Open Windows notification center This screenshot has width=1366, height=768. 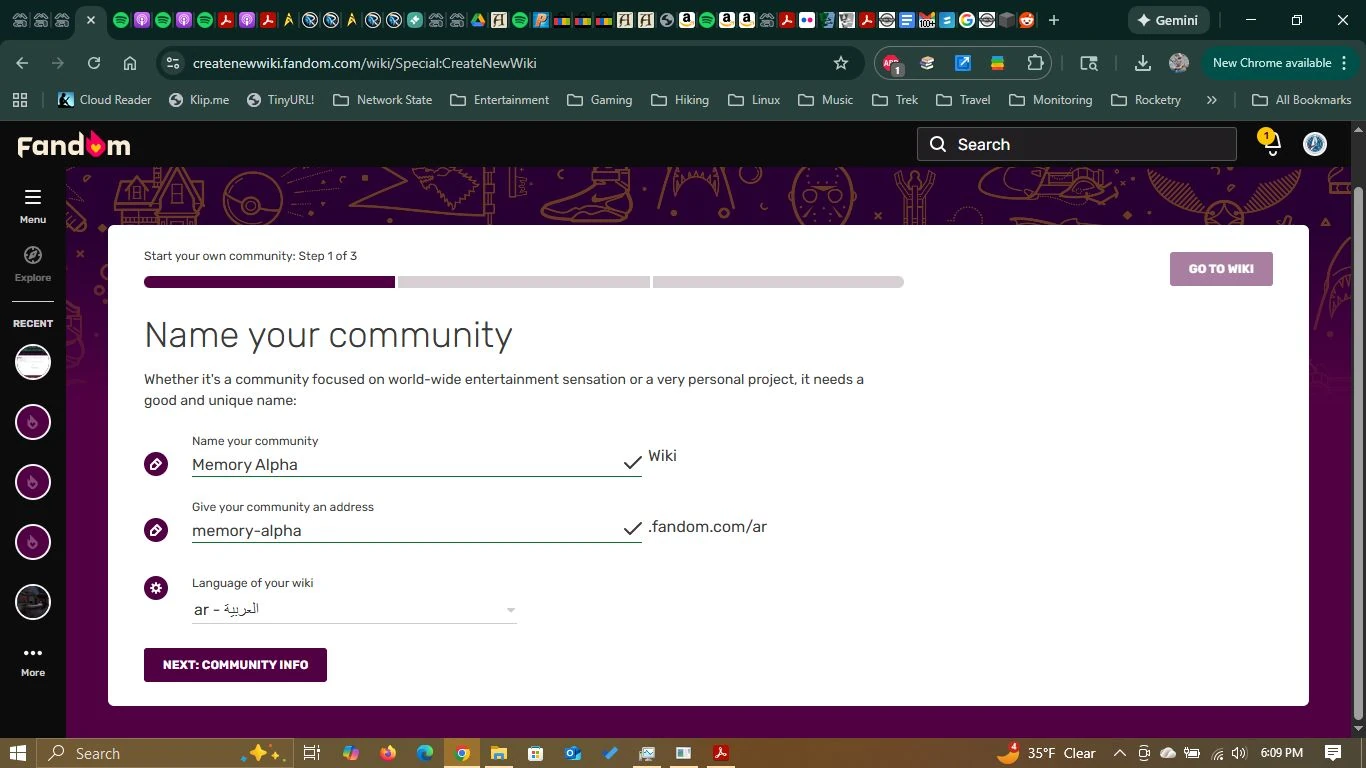tap(1333, 753)
